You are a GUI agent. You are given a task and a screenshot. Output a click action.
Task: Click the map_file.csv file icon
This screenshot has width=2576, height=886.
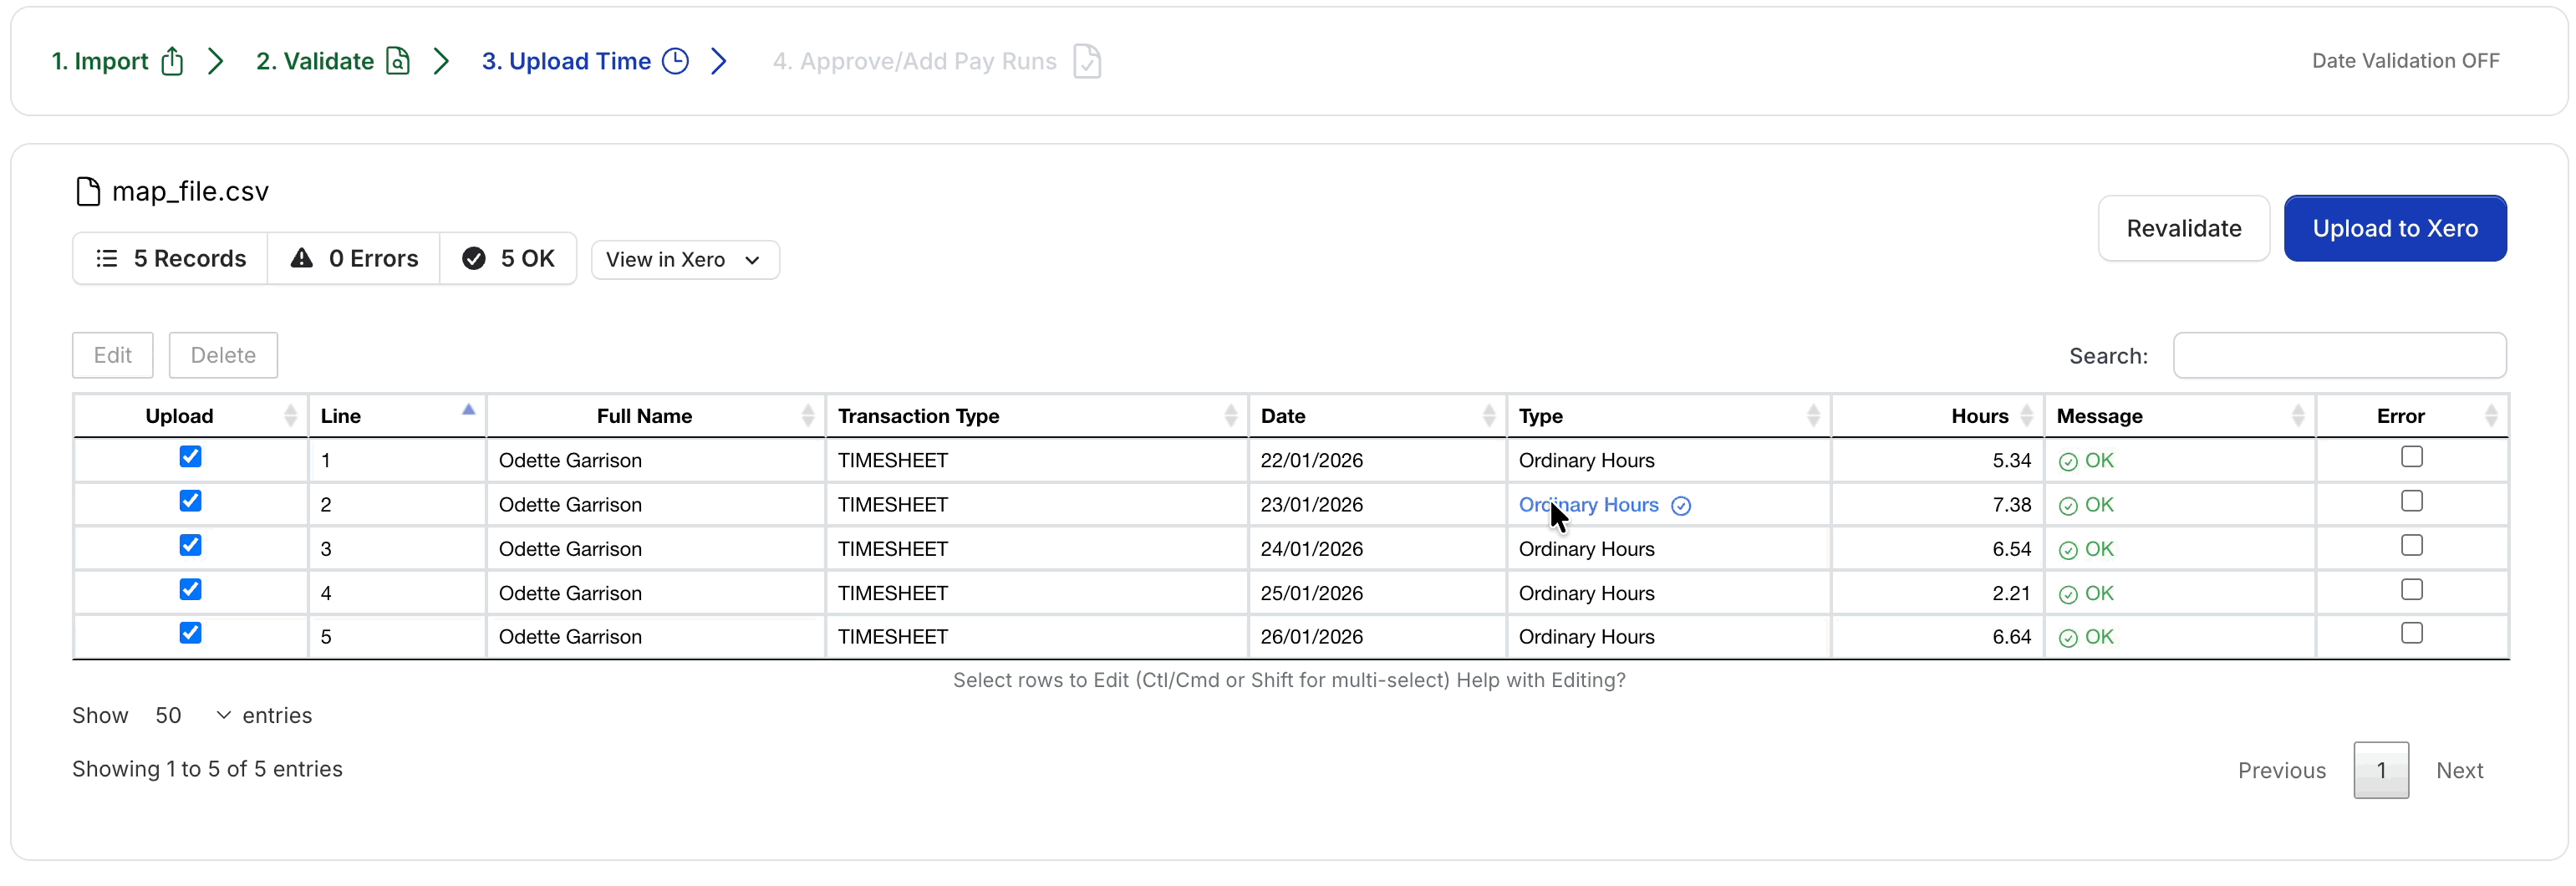tap(88, 191)
